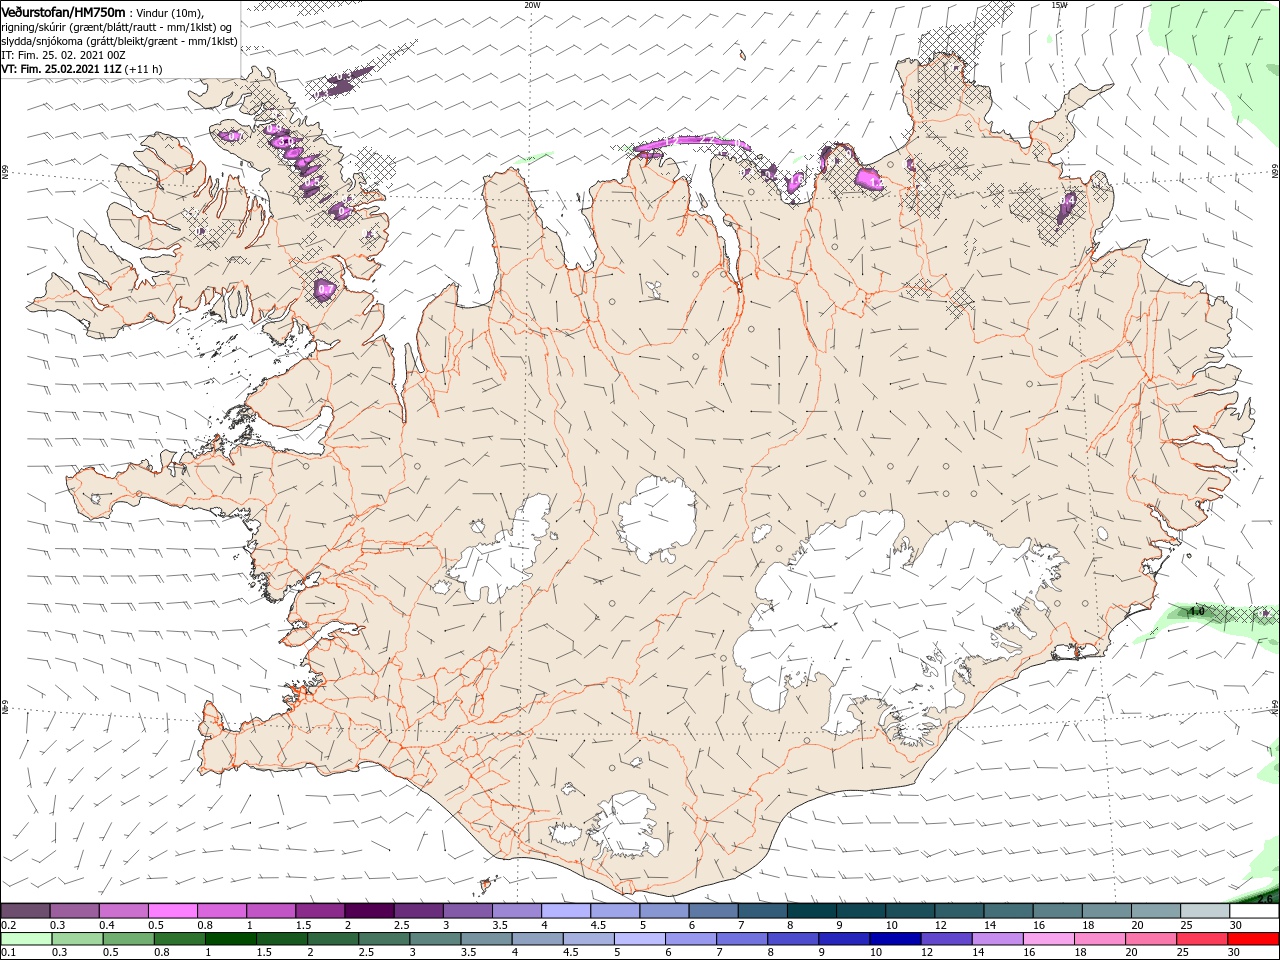The image size is (1280, 960).
Task: Click the '2.6' value at bottom right corner
Action: (1265, 899)
